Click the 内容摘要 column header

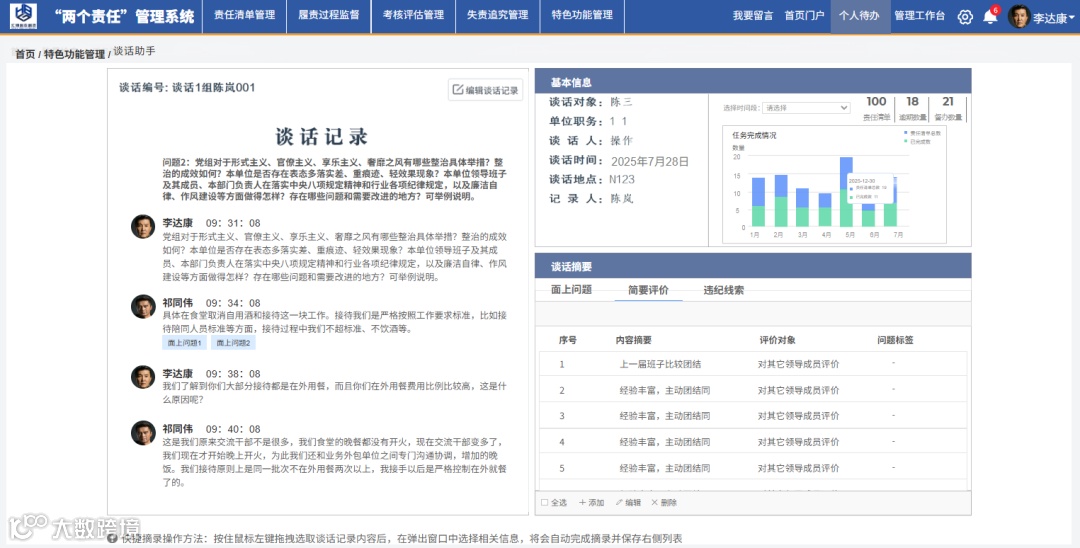(634, 340)
